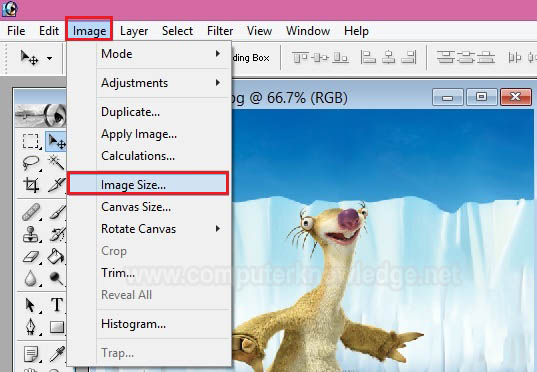Close the open Image menu
This screenshot has width=537, height=372.
89,31
